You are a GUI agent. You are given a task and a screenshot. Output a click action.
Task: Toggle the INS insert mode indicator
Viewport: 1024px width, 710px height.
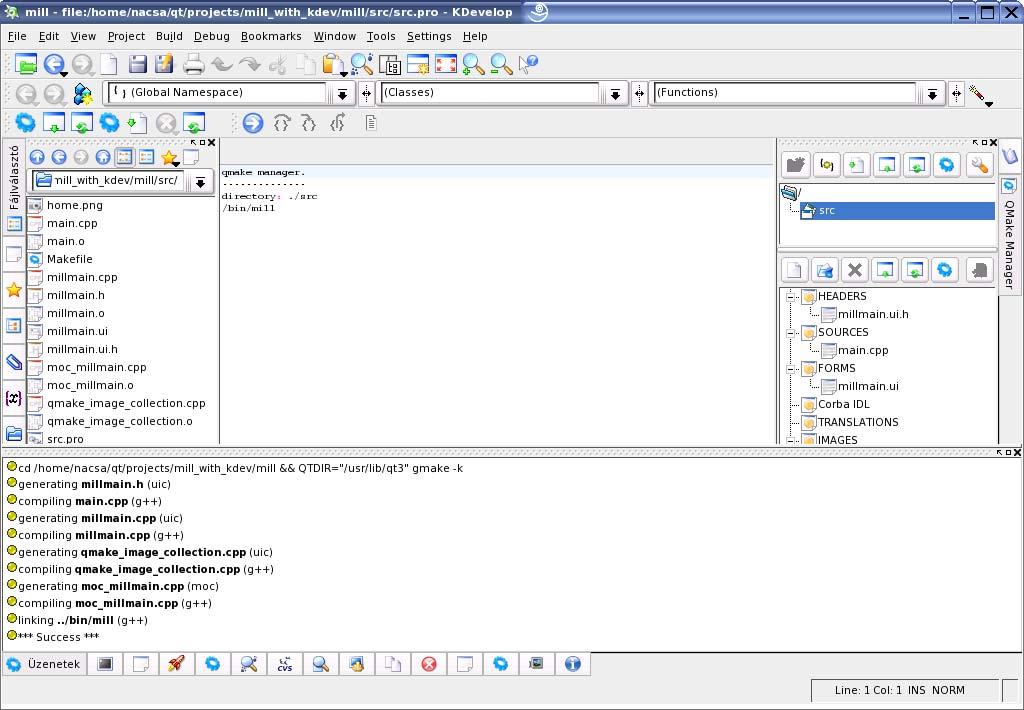tap(916, 690)
